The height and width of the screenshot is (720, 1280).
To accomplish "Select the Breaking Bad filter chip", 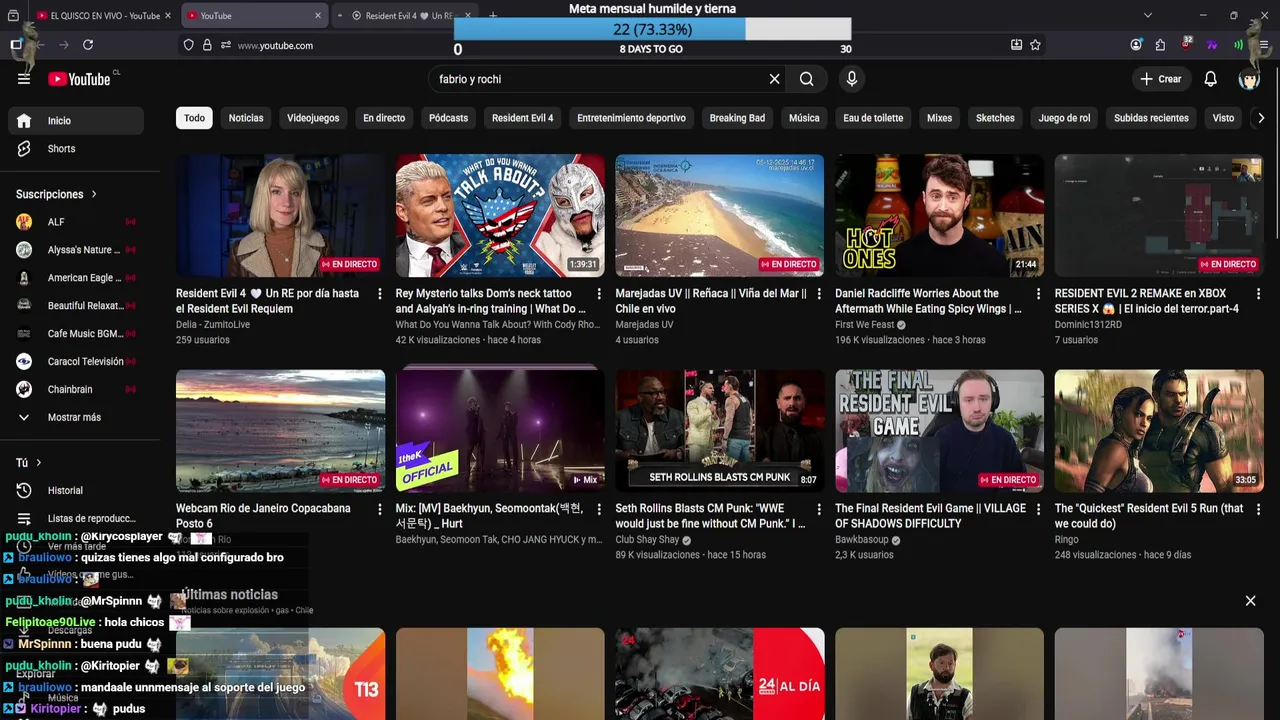I will [x=737, y=118].
